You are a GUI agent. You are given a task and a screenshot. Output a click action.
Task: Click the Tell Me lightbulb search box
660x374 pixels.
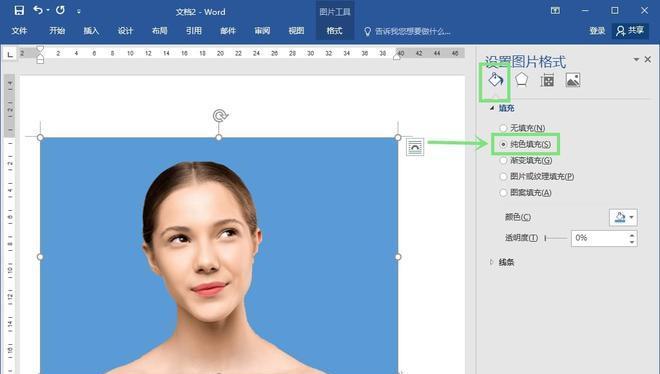pos(407,31)
